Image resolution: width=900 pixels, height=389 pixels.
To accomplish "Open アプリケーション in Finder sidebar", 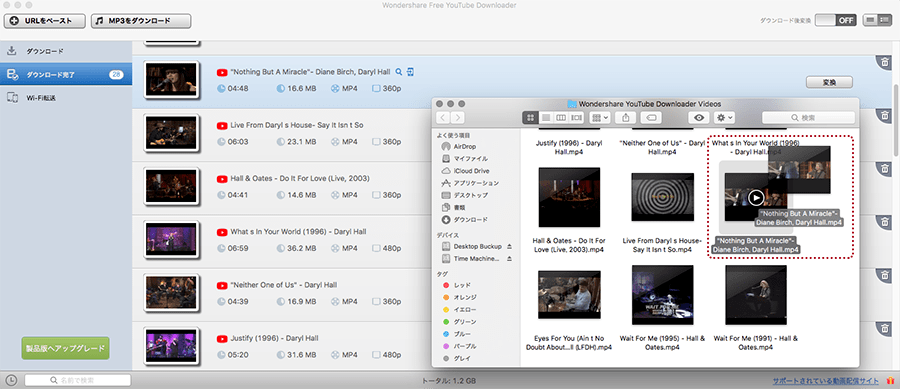I will coord(476,183).
